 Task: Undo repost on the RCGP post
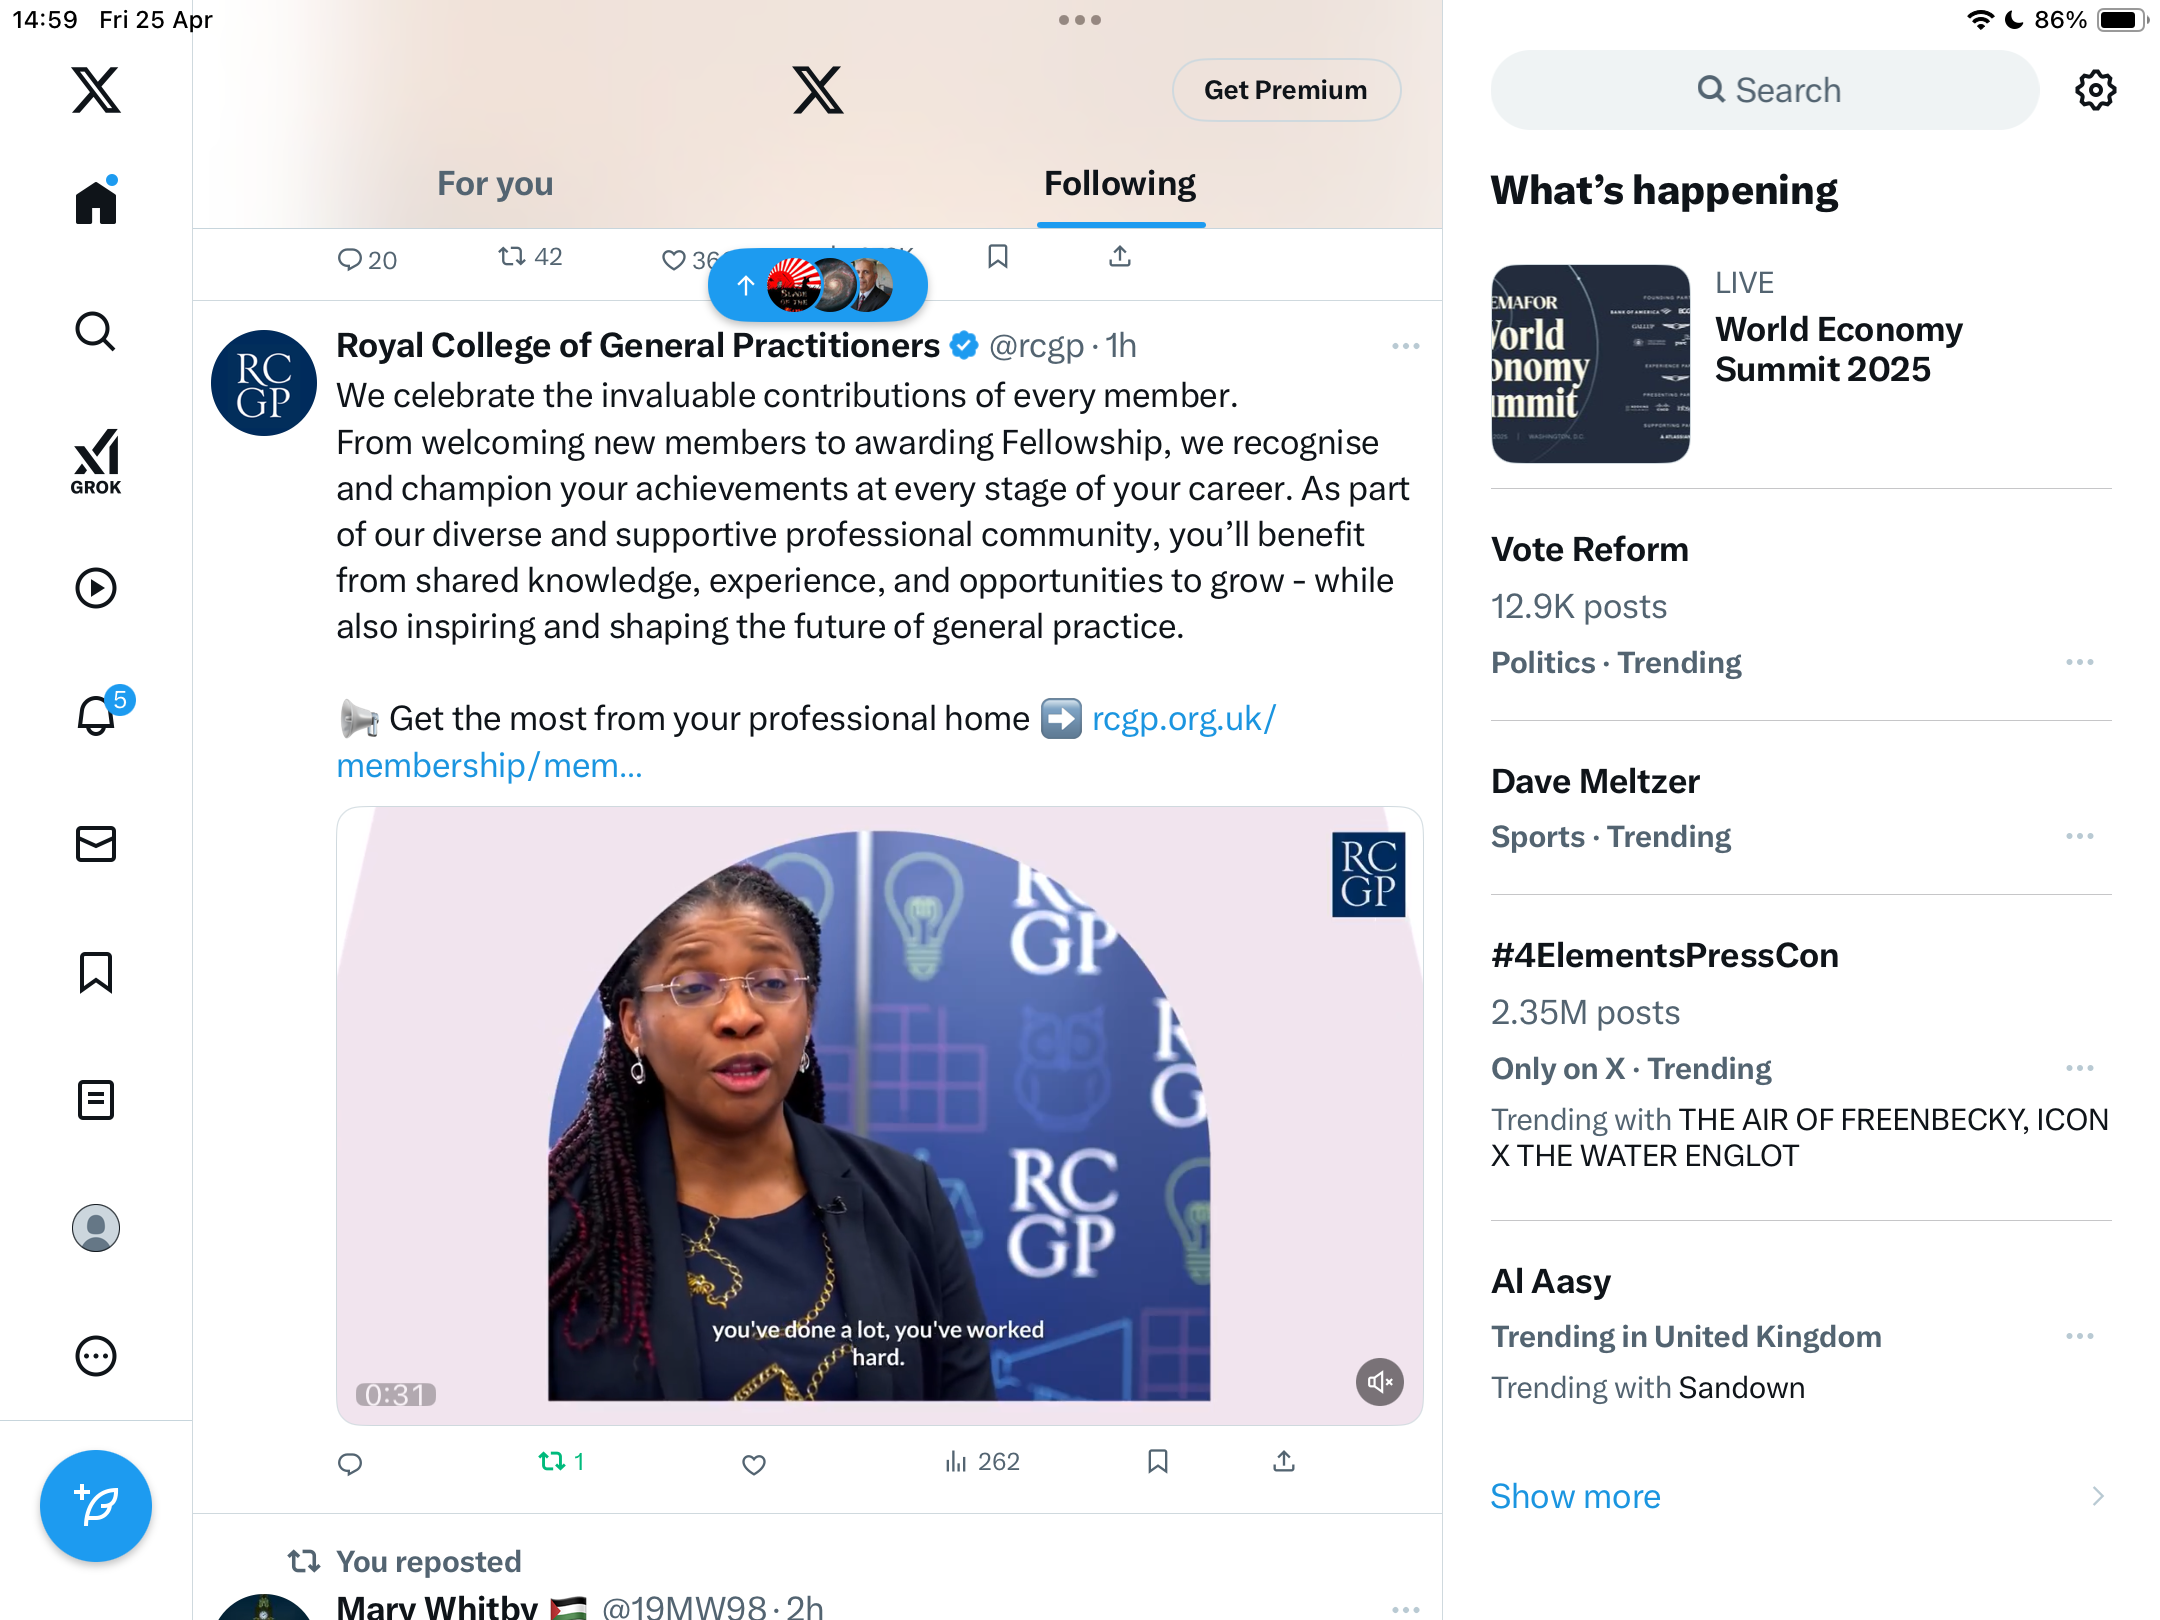561,1462
